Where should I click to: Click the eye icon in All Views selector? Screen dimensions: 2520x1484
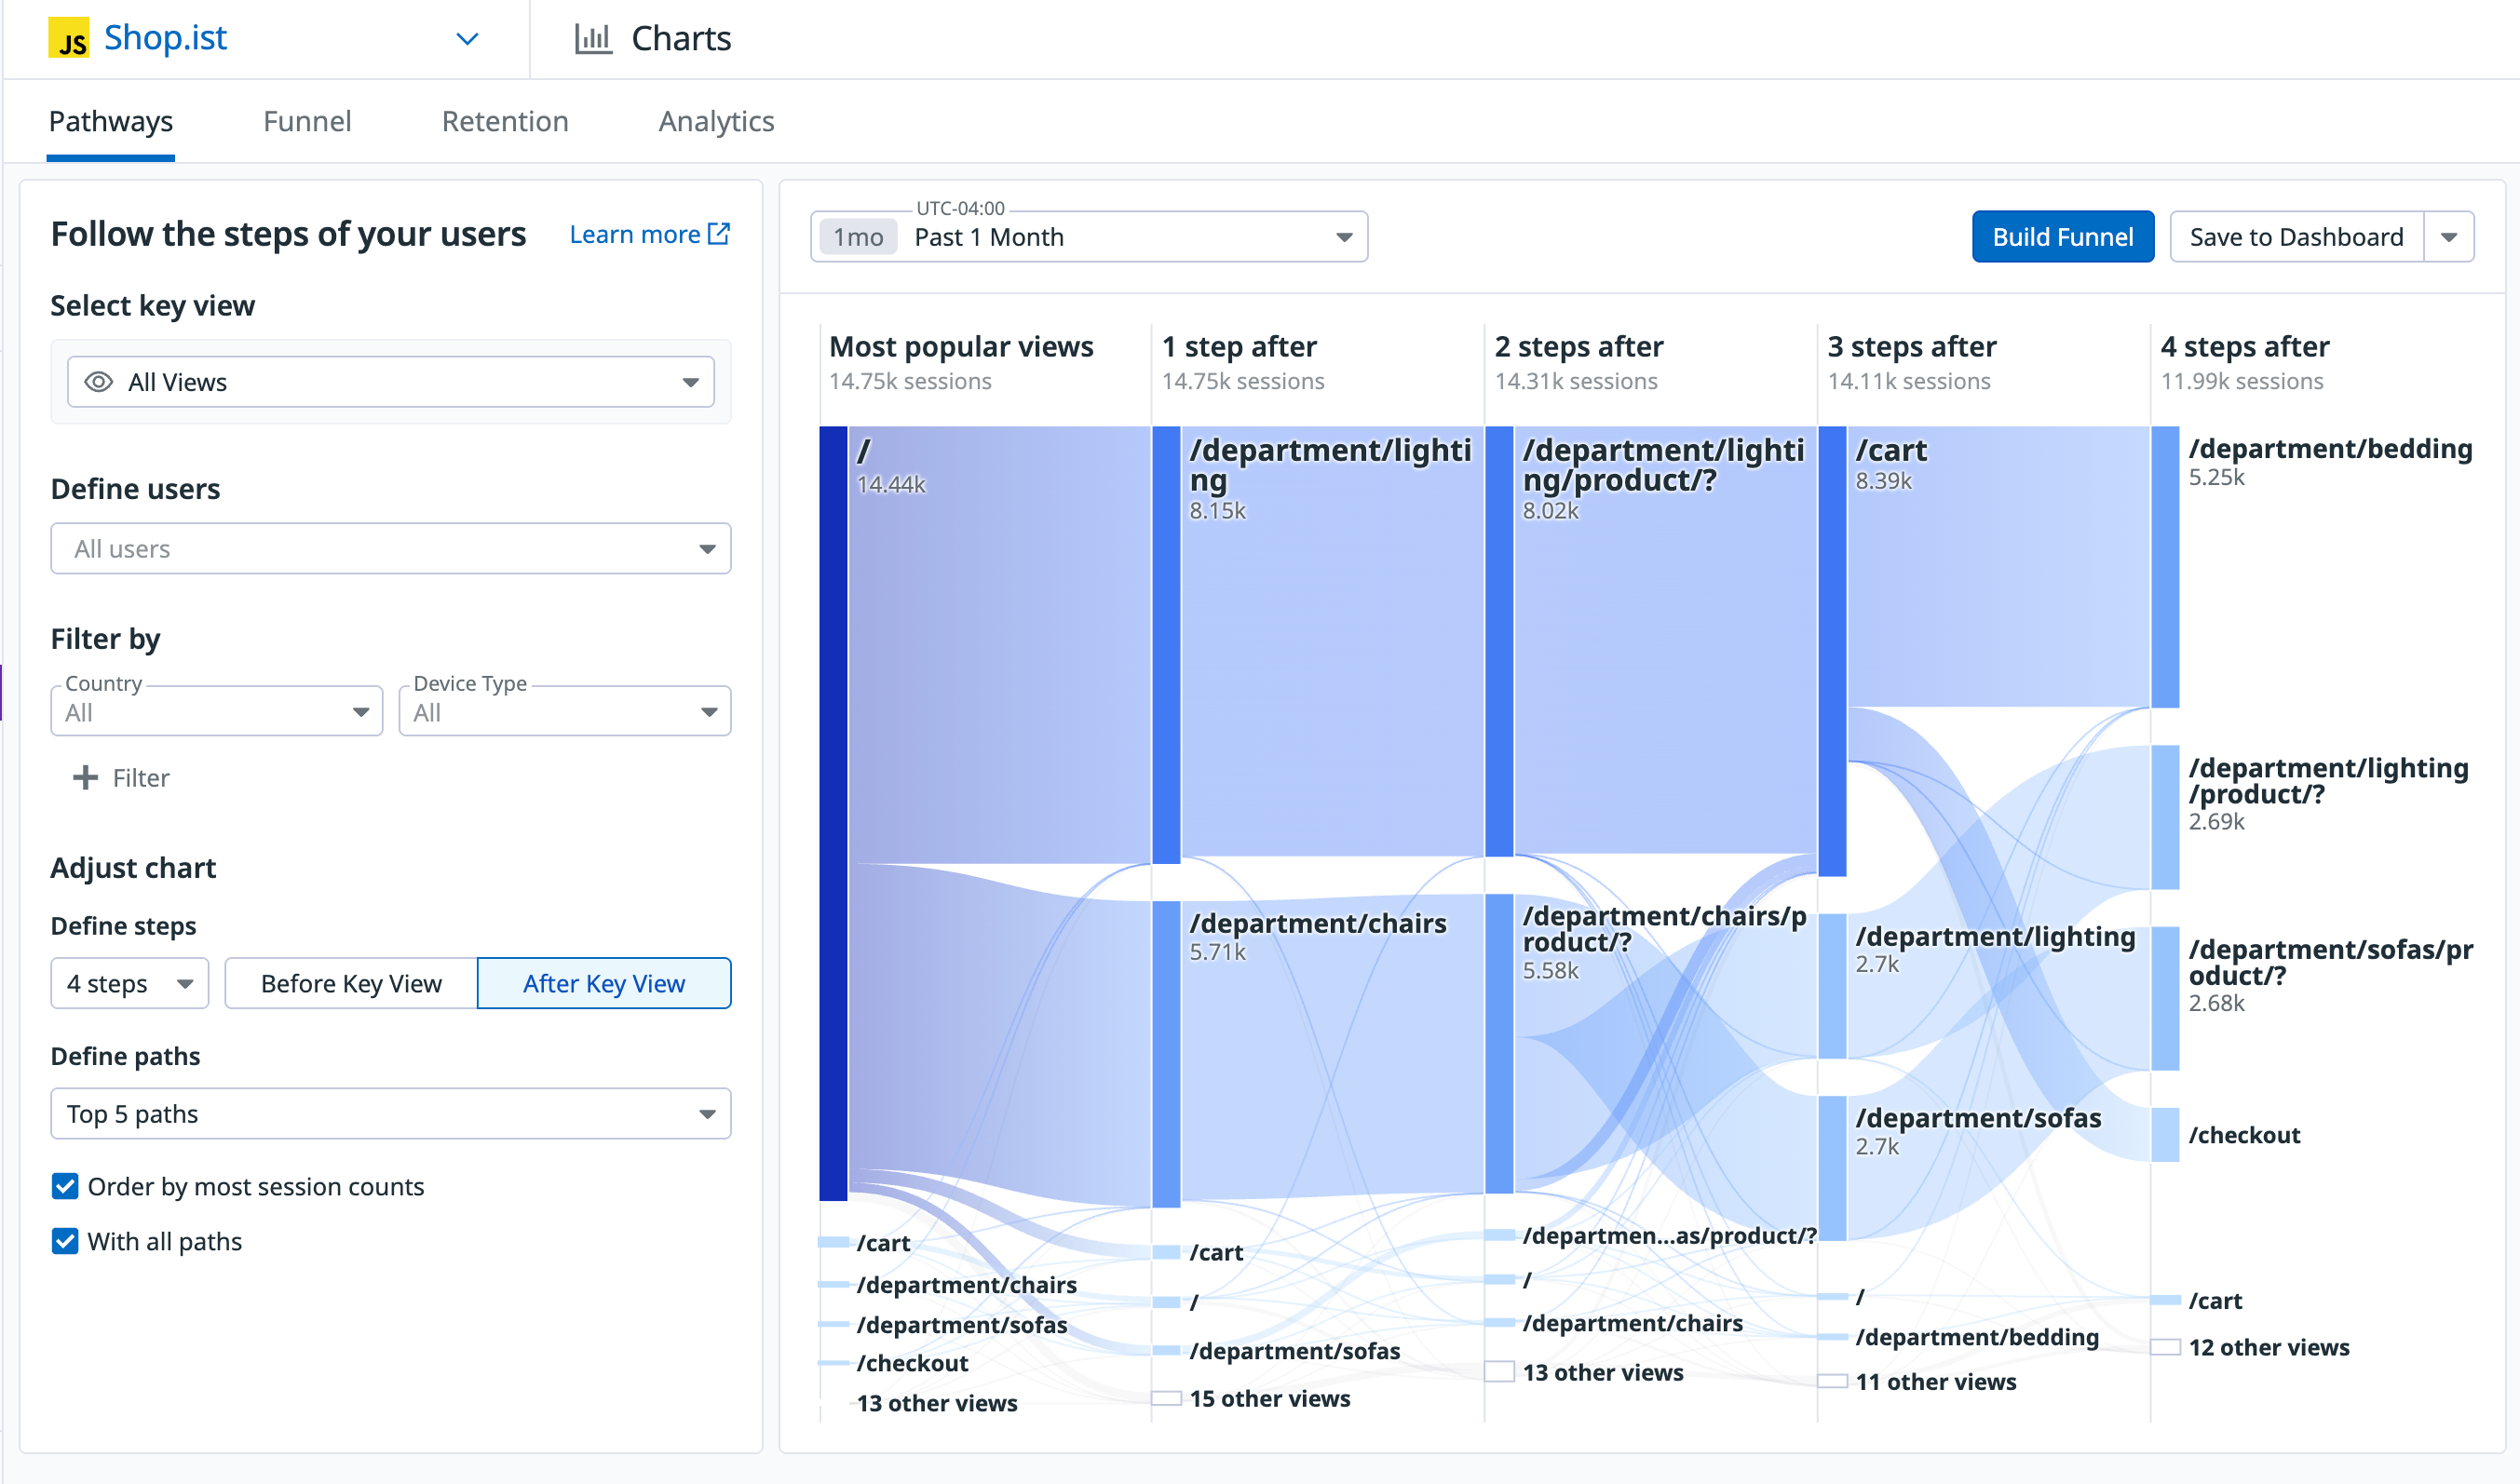click(x=98, y=382)
